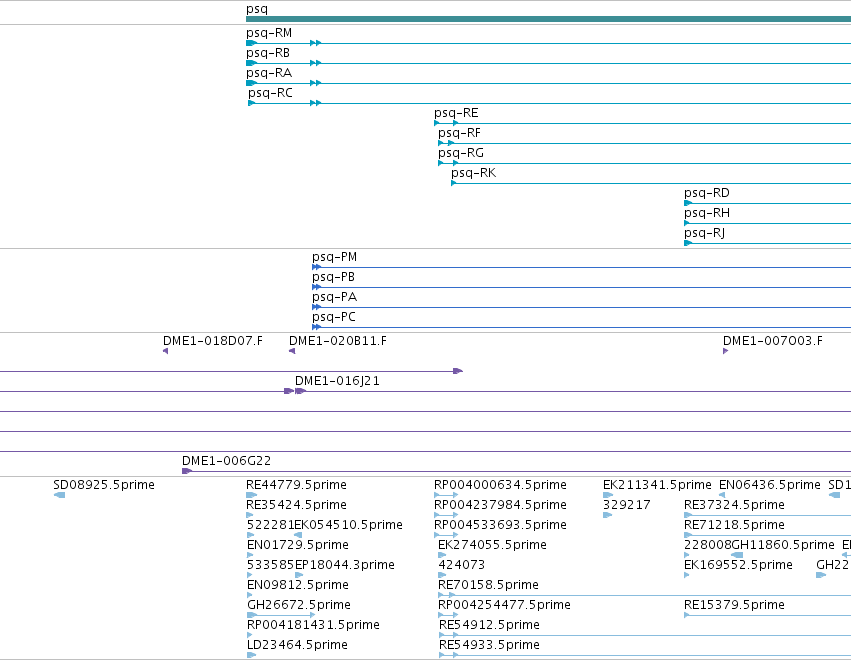Click the GH11860.5prime EST label
Screen dimensions: 851x660
[783, 545]
